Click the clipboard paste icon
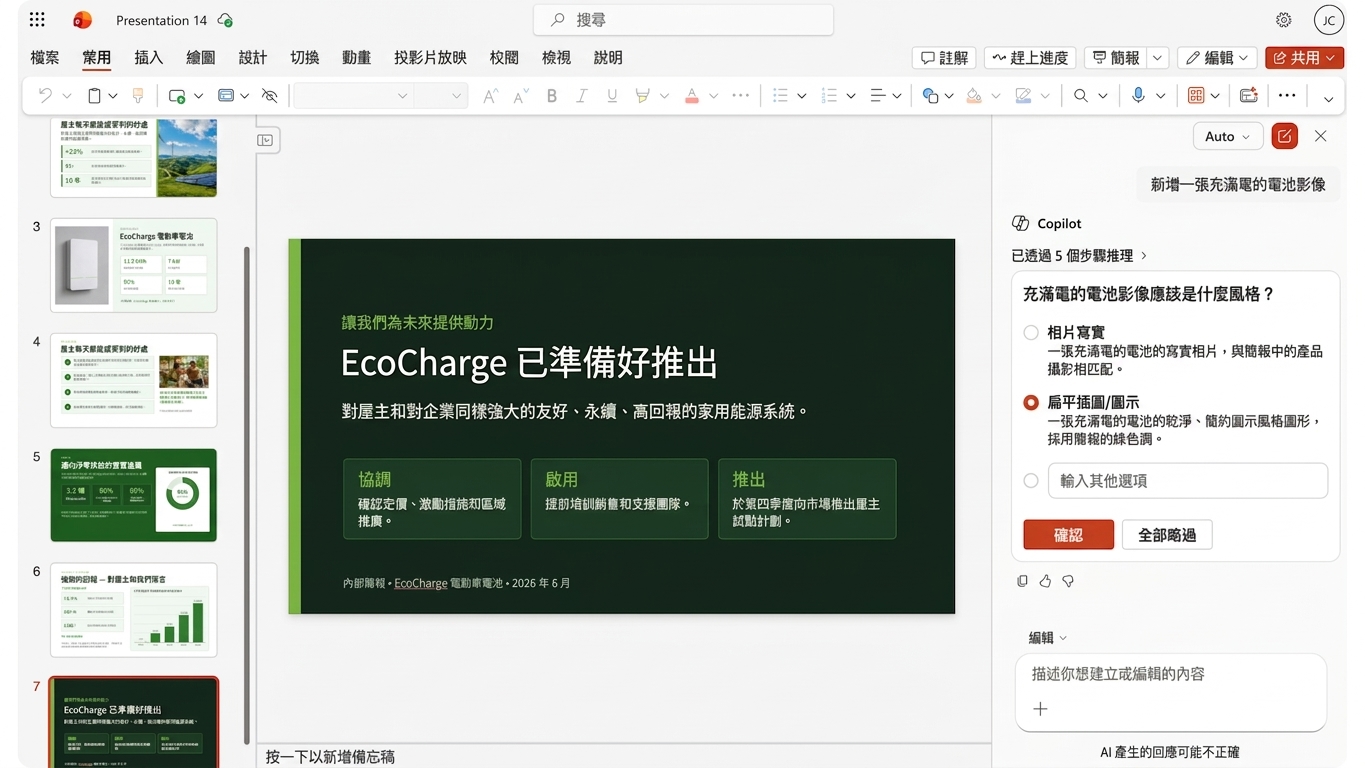The width and height of the screenshot is (1365, 768). pyautogui.click(x=95, y=96)
